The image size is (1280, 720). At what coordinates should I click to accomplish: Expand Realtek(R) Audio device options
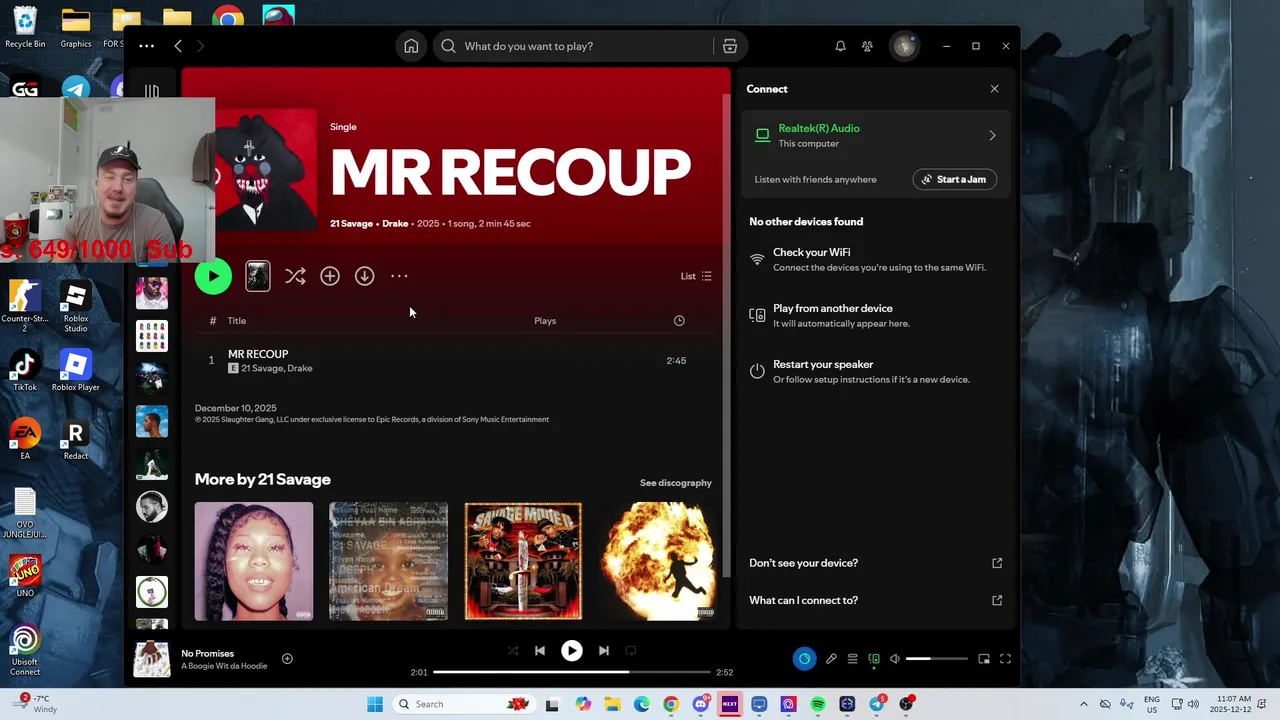(x=992, y=136)
